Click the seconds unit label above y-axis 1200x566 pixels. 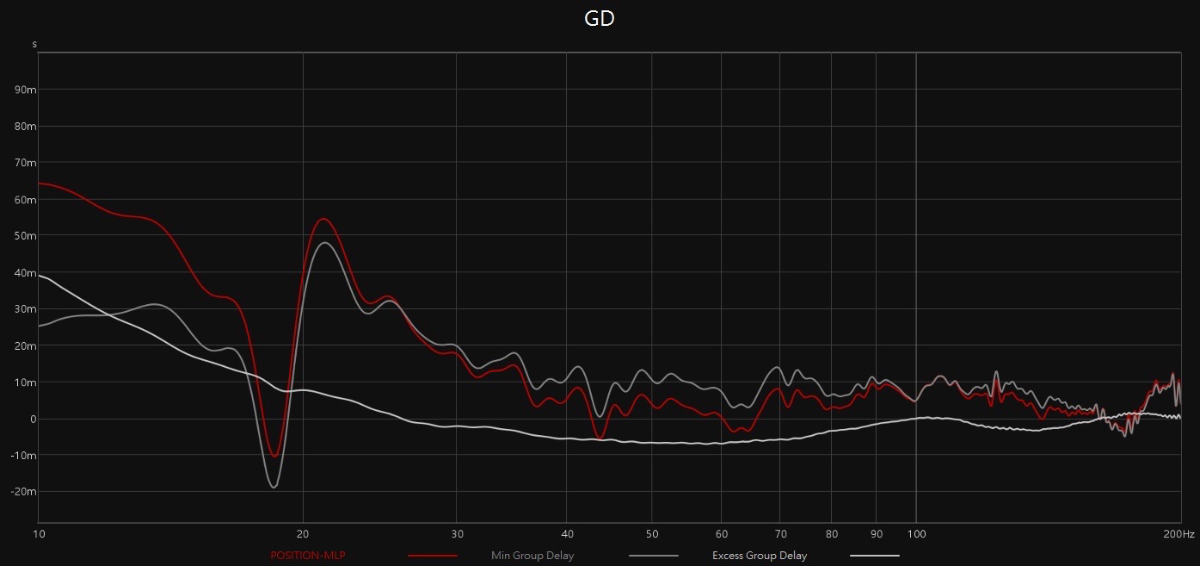click(x=34, y=45)
